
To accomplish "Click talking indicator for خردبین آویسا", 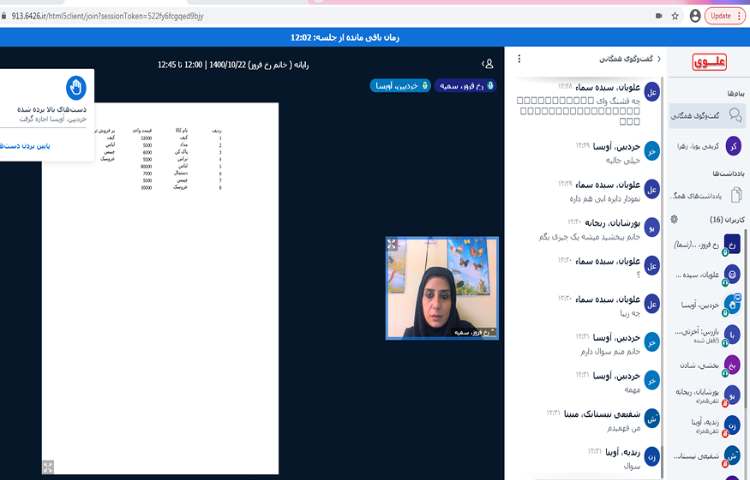I will point(400,86).
